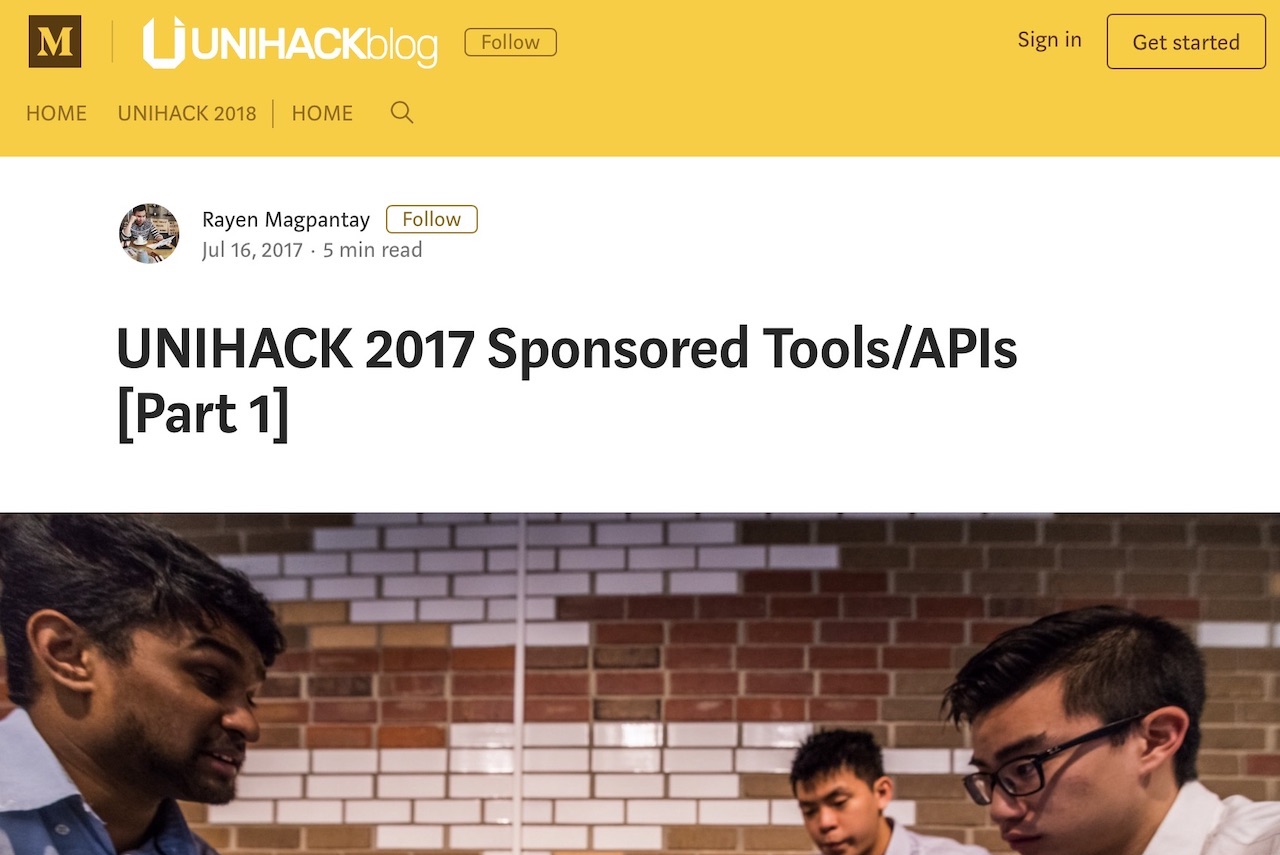Click the Sign in link

pos(1049,40)
